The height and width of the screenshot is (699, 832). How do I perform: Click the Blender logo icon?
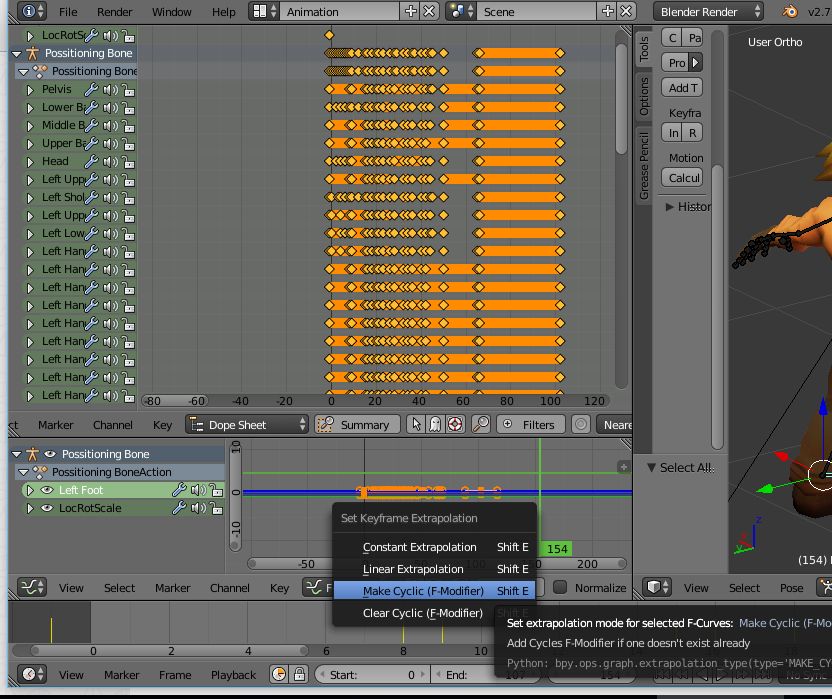[x=790, y=11]
